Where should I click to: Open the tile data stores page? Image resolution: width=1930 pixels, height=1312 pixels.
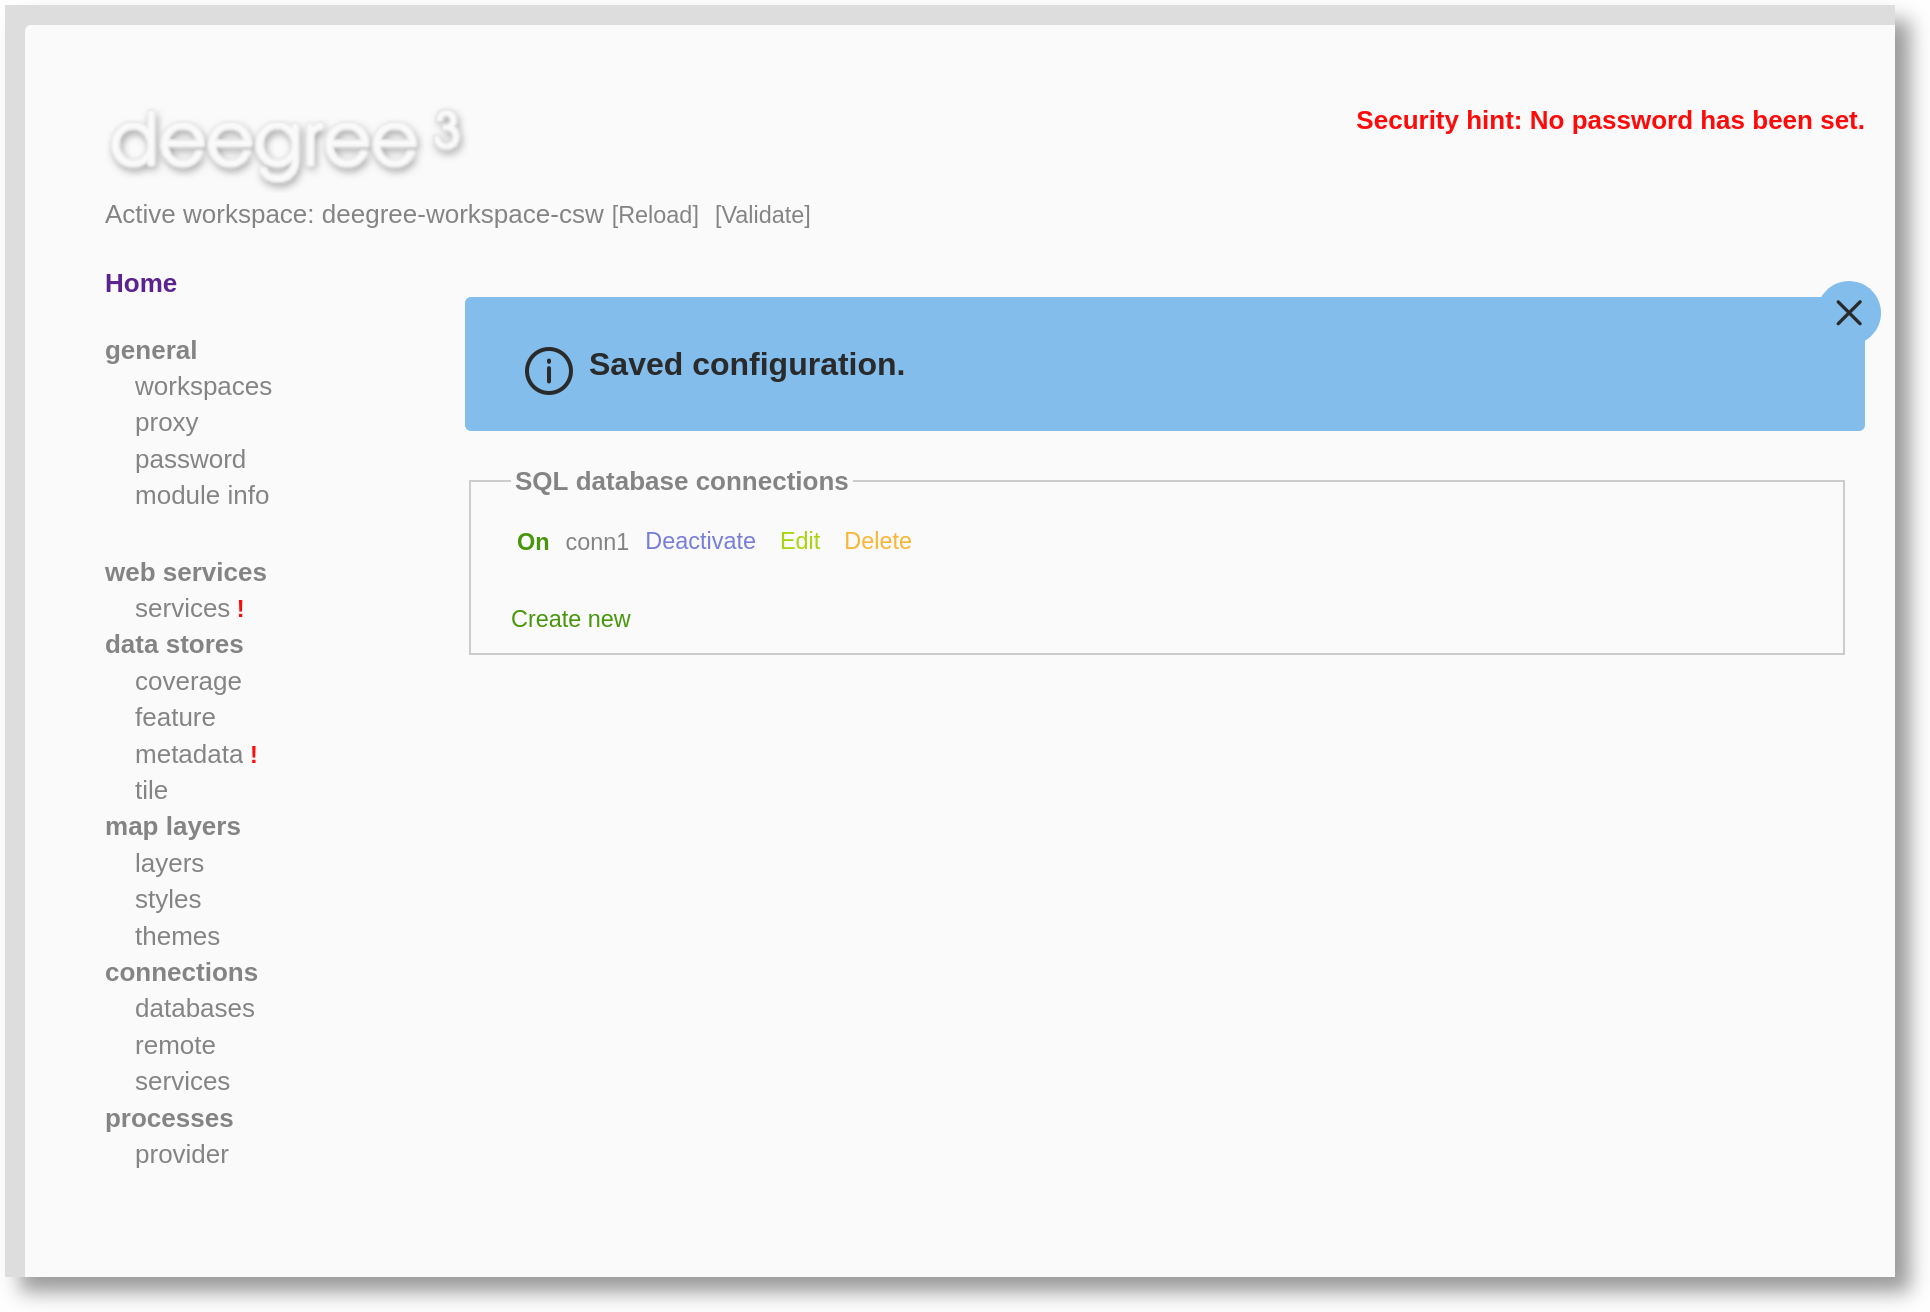point(151,790)
